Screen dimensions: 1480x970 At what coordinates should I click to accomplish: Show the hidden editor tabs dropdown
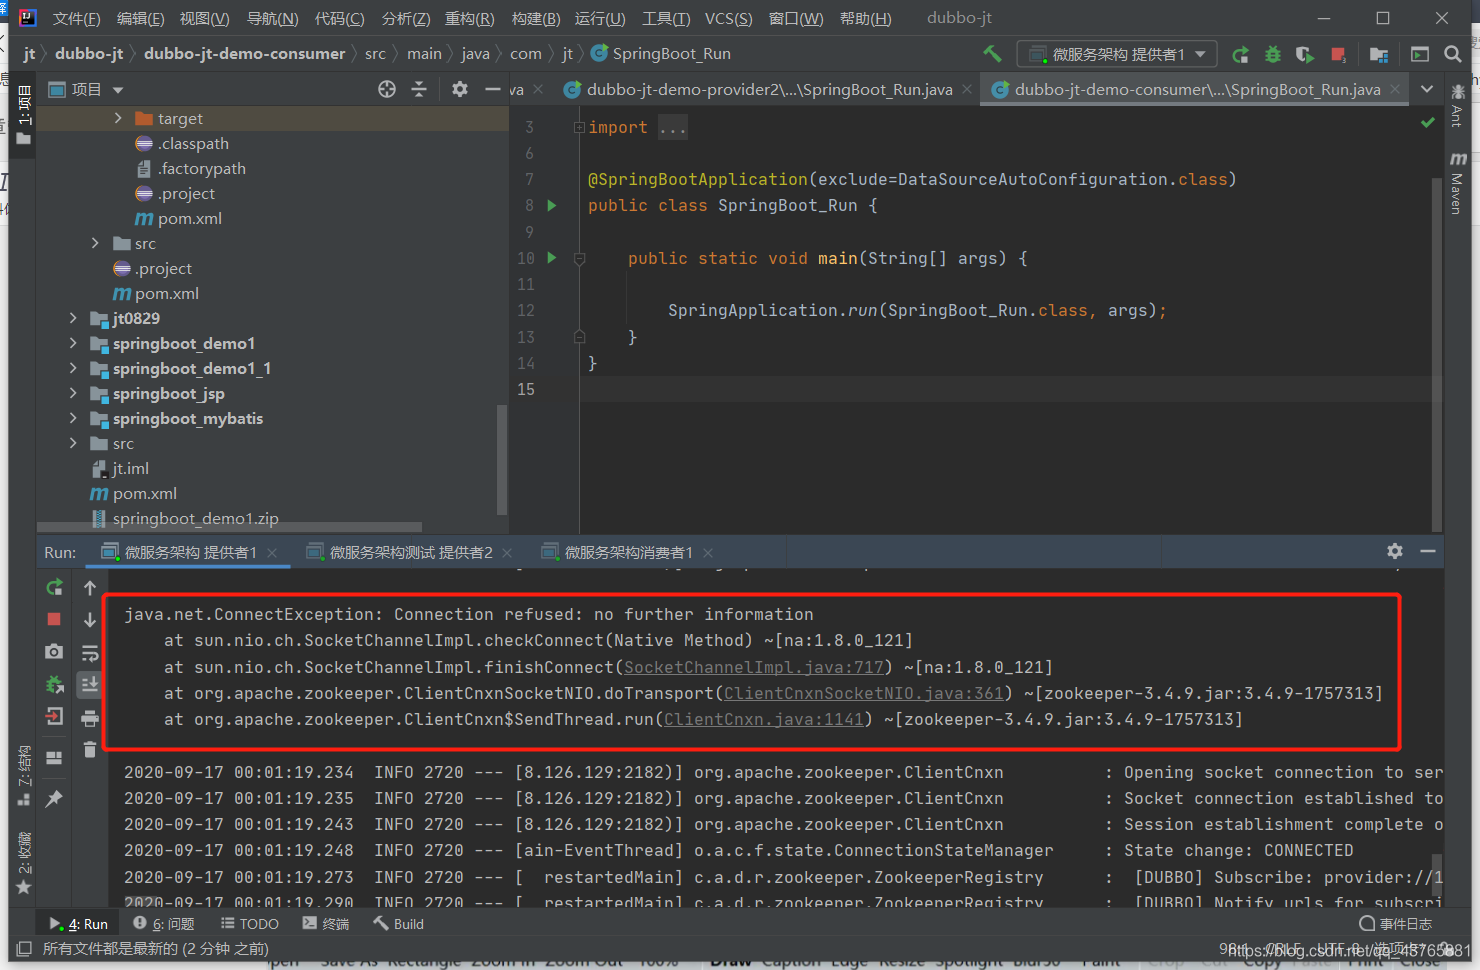click(1427, 89)
